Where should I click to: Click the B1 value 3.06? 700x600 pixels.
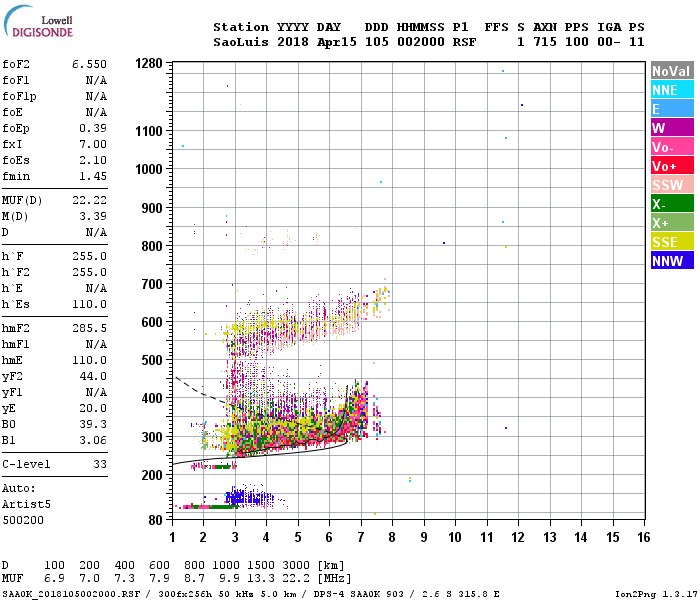click(x=93, y=441)
